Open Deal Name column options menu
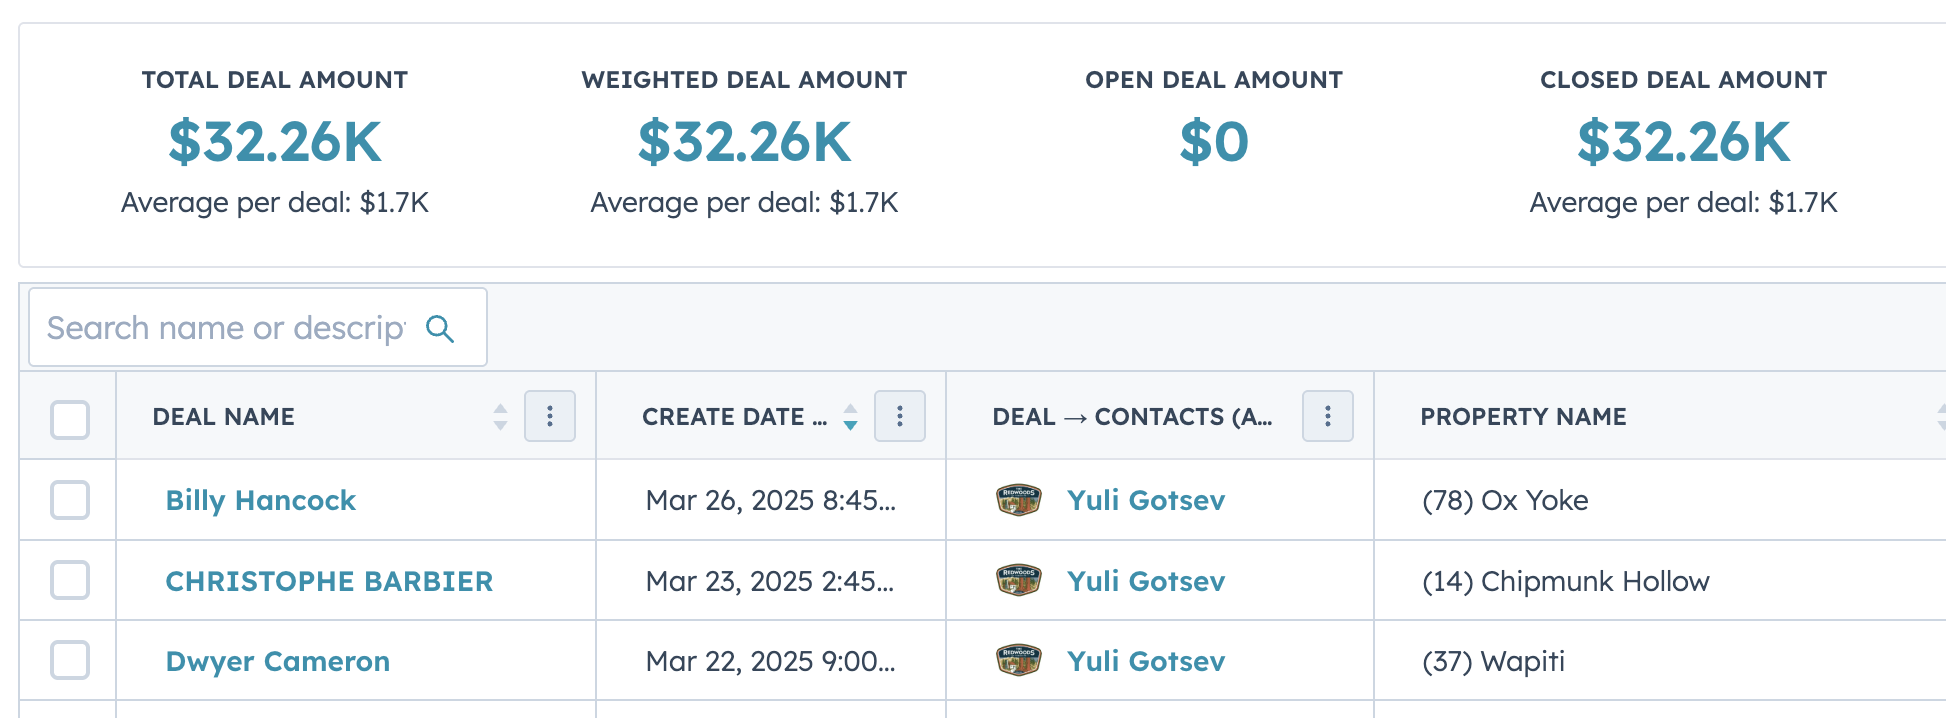 point(550,416)
